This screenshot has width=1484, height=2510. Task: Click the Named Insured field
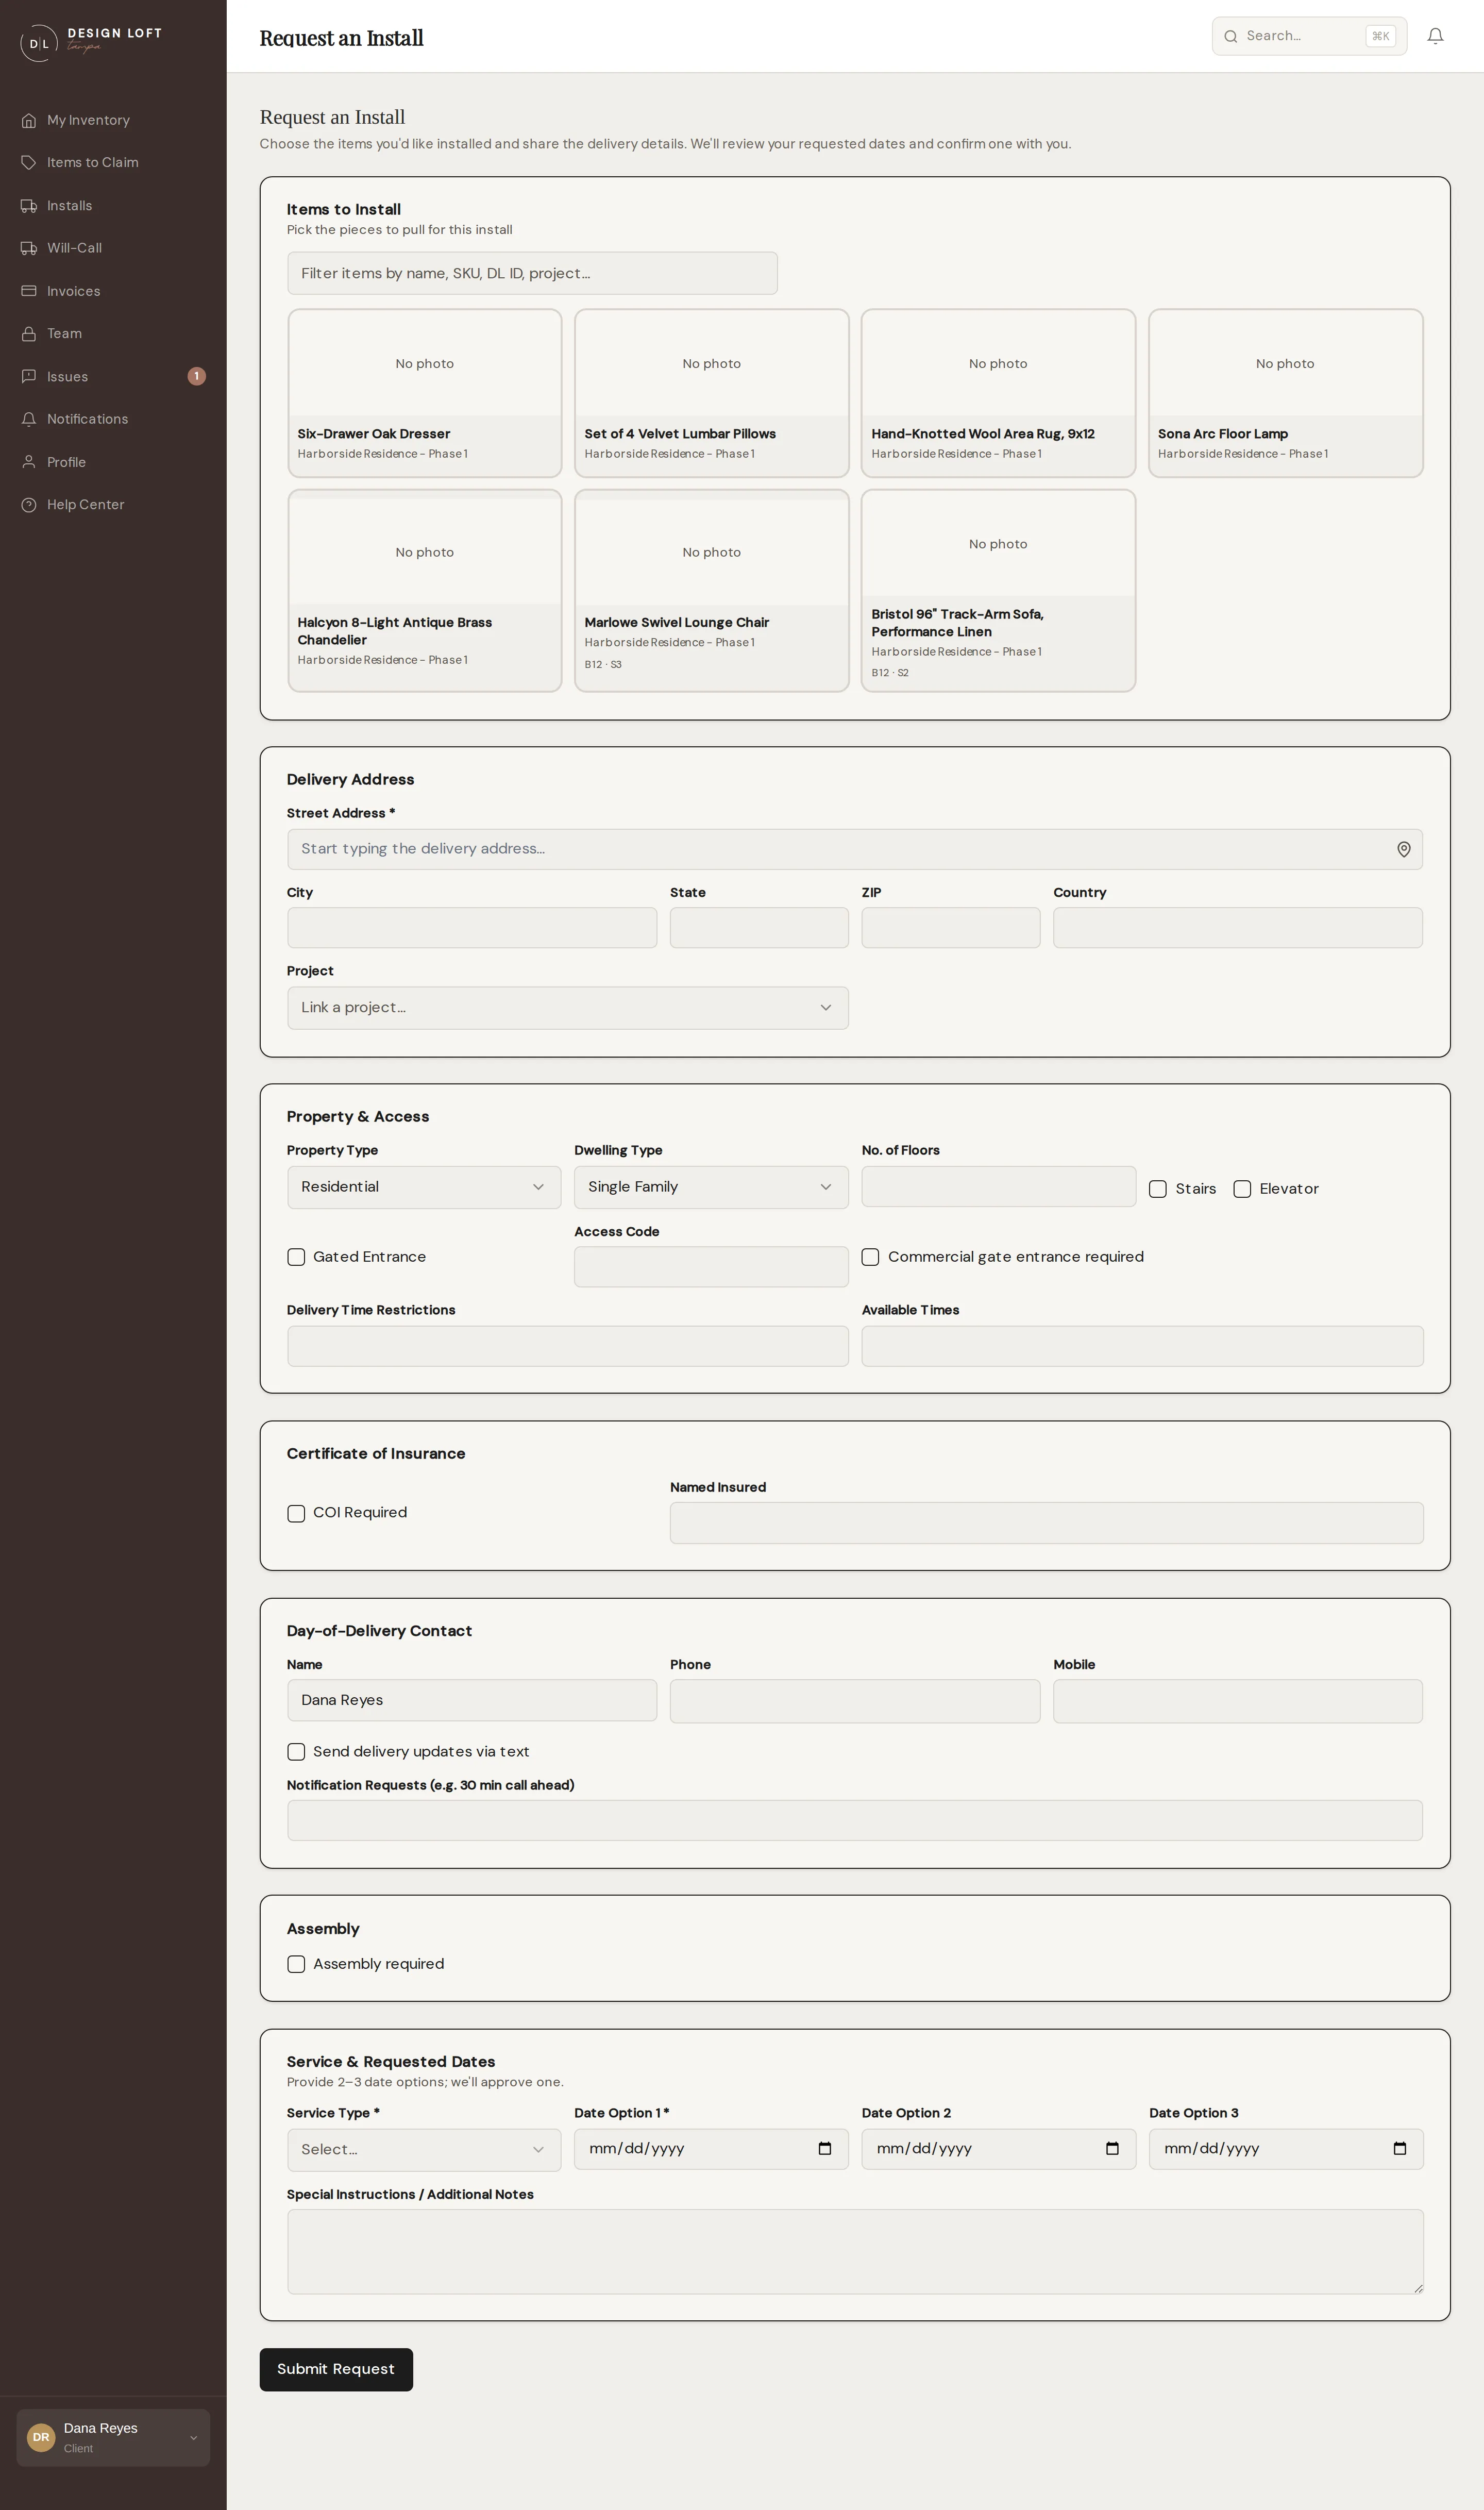click(x=1046, y=1523)
